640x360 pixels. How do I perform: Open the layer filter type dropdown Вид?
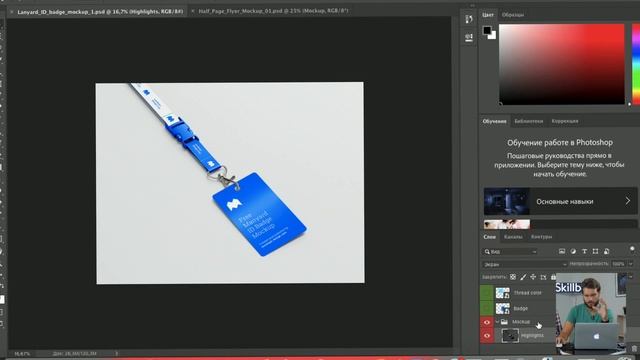coord(511,252)
